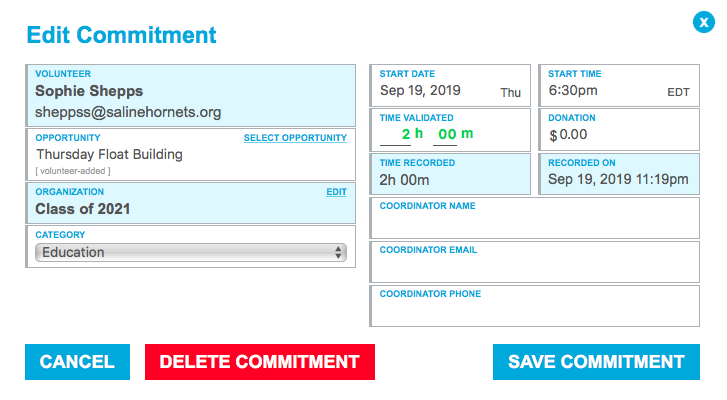Click the Select Opportunity link
This screenshot has height=400, width=727.
(x=295, y=138)
